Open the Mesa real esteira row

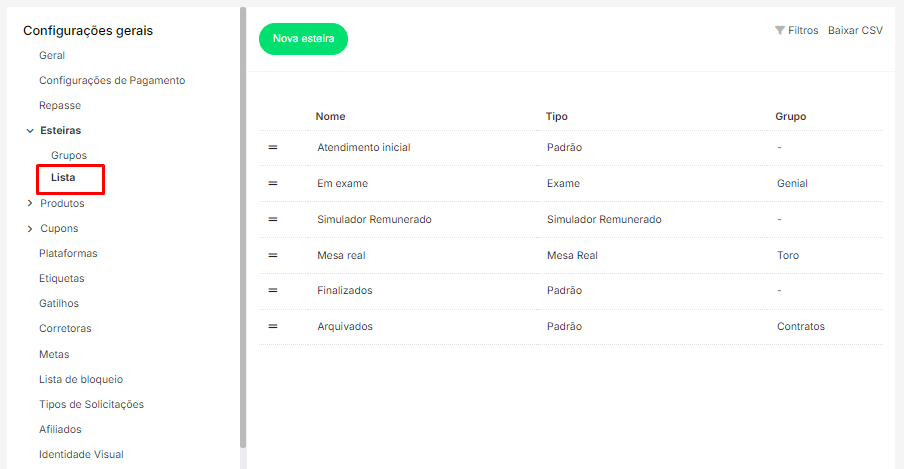341,255
